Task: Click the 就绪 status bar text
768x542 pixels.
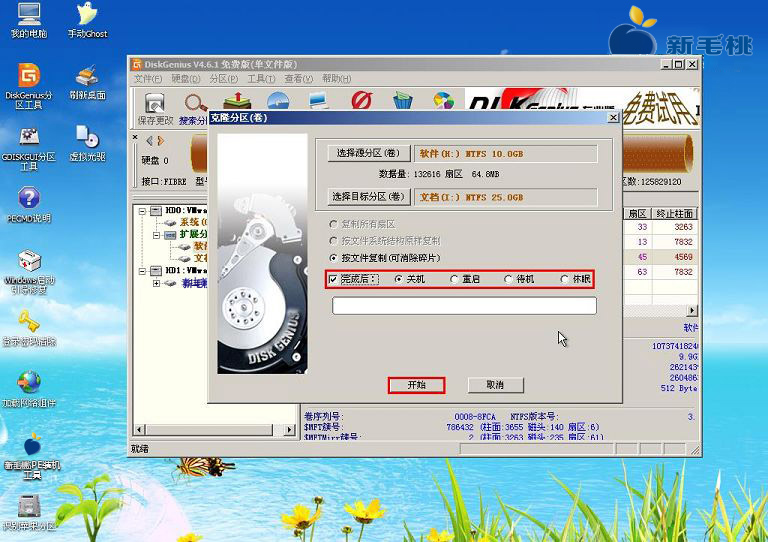Action: coord(140,448)
